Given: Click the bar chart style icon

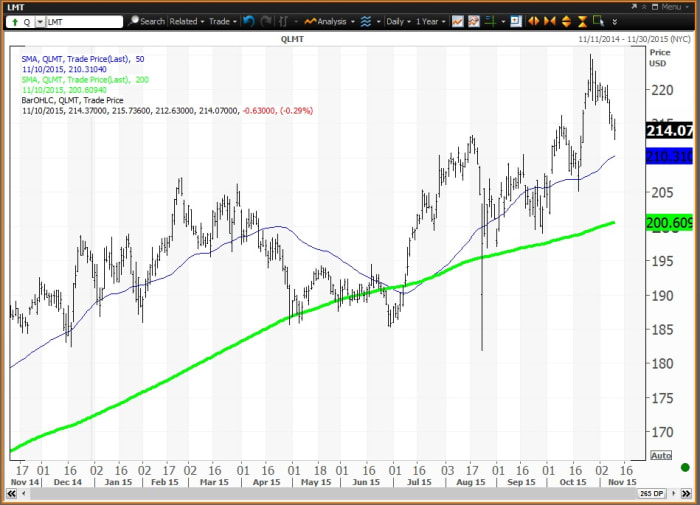Looking at the screenshot, I should pos(286,21).
